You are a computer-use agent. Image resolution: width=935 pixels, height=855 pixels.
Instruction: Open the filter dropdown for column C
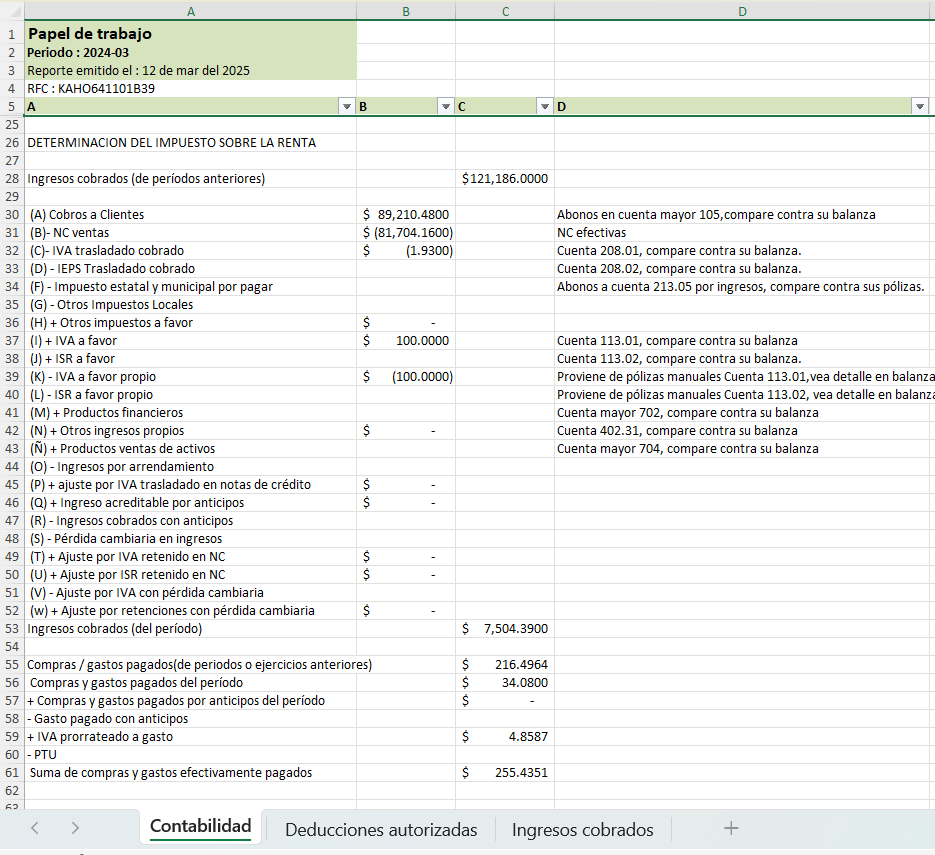click(544, 107)
